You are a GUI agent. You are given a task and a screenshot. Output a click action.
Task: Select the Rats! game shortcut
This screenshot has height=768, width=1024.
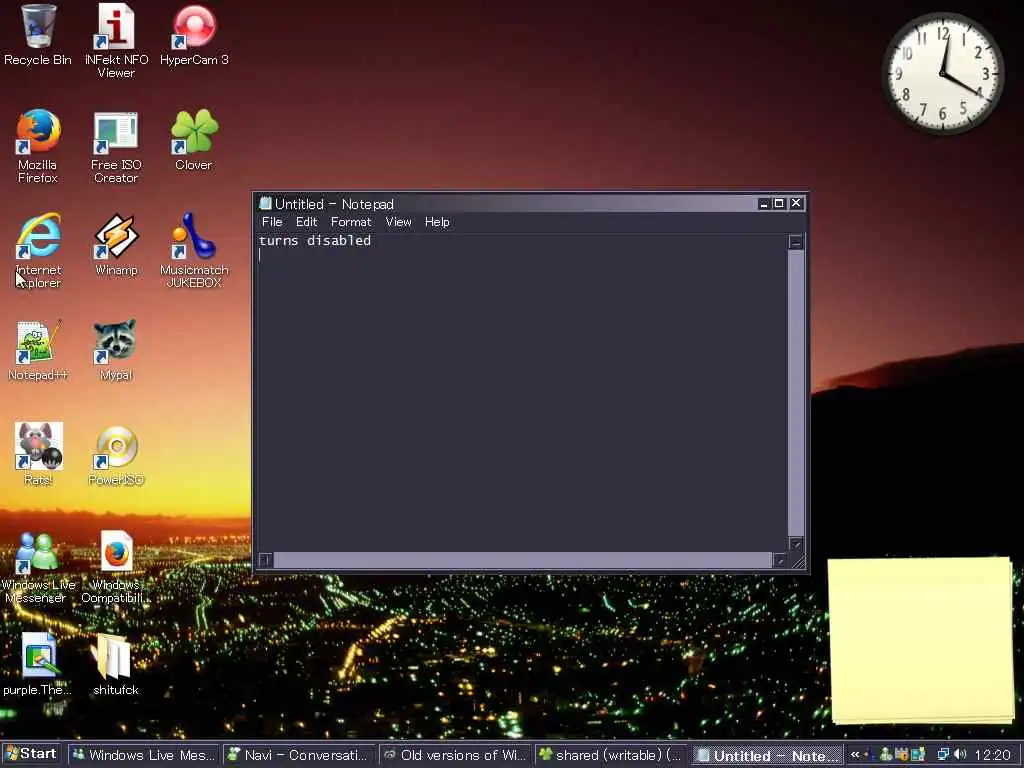38,455
